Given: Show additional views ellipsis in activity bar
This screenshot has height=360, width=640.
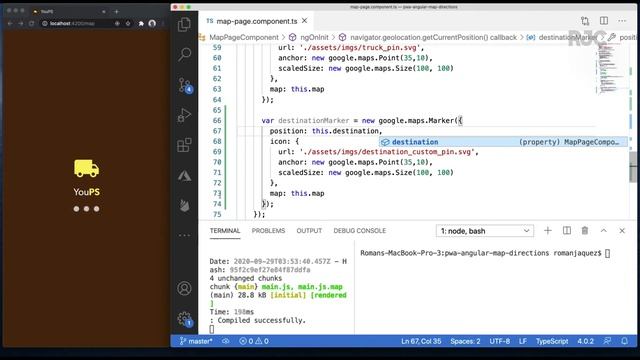Looking at the screenshot, I should (x=184, y=235).
